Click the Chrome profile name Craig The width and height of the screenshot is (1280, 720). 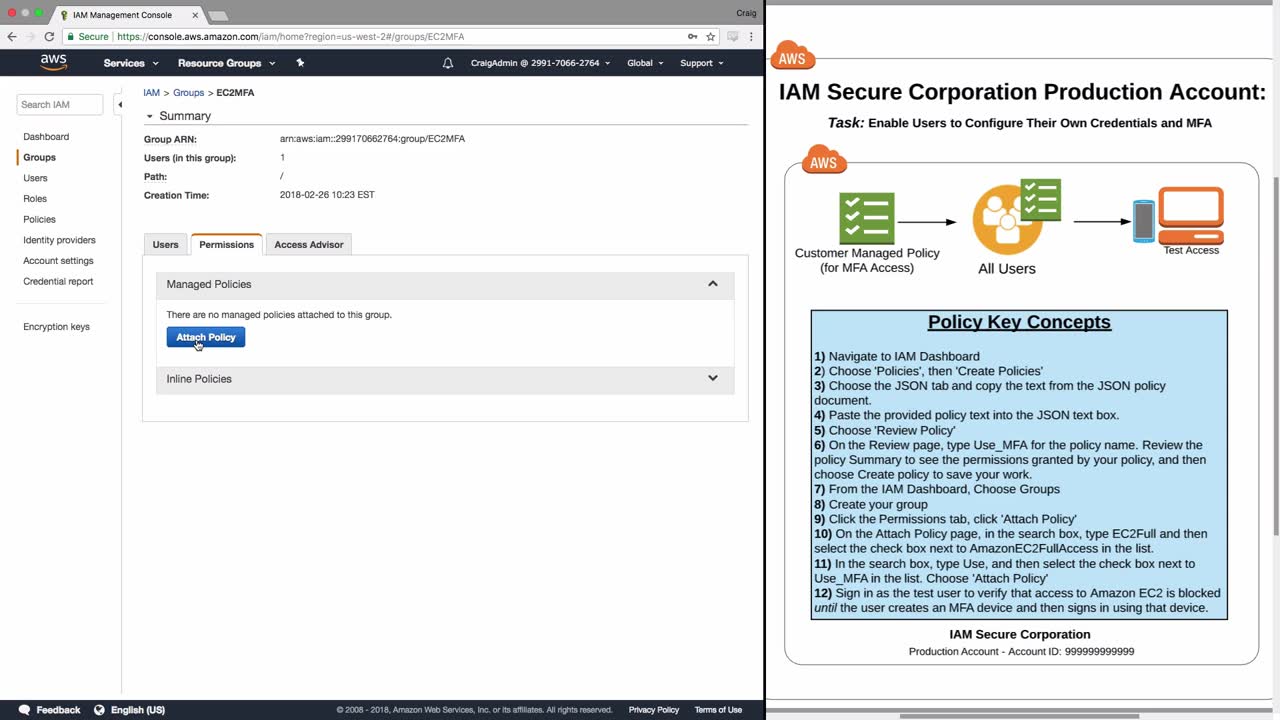click(x=746, y=13)
